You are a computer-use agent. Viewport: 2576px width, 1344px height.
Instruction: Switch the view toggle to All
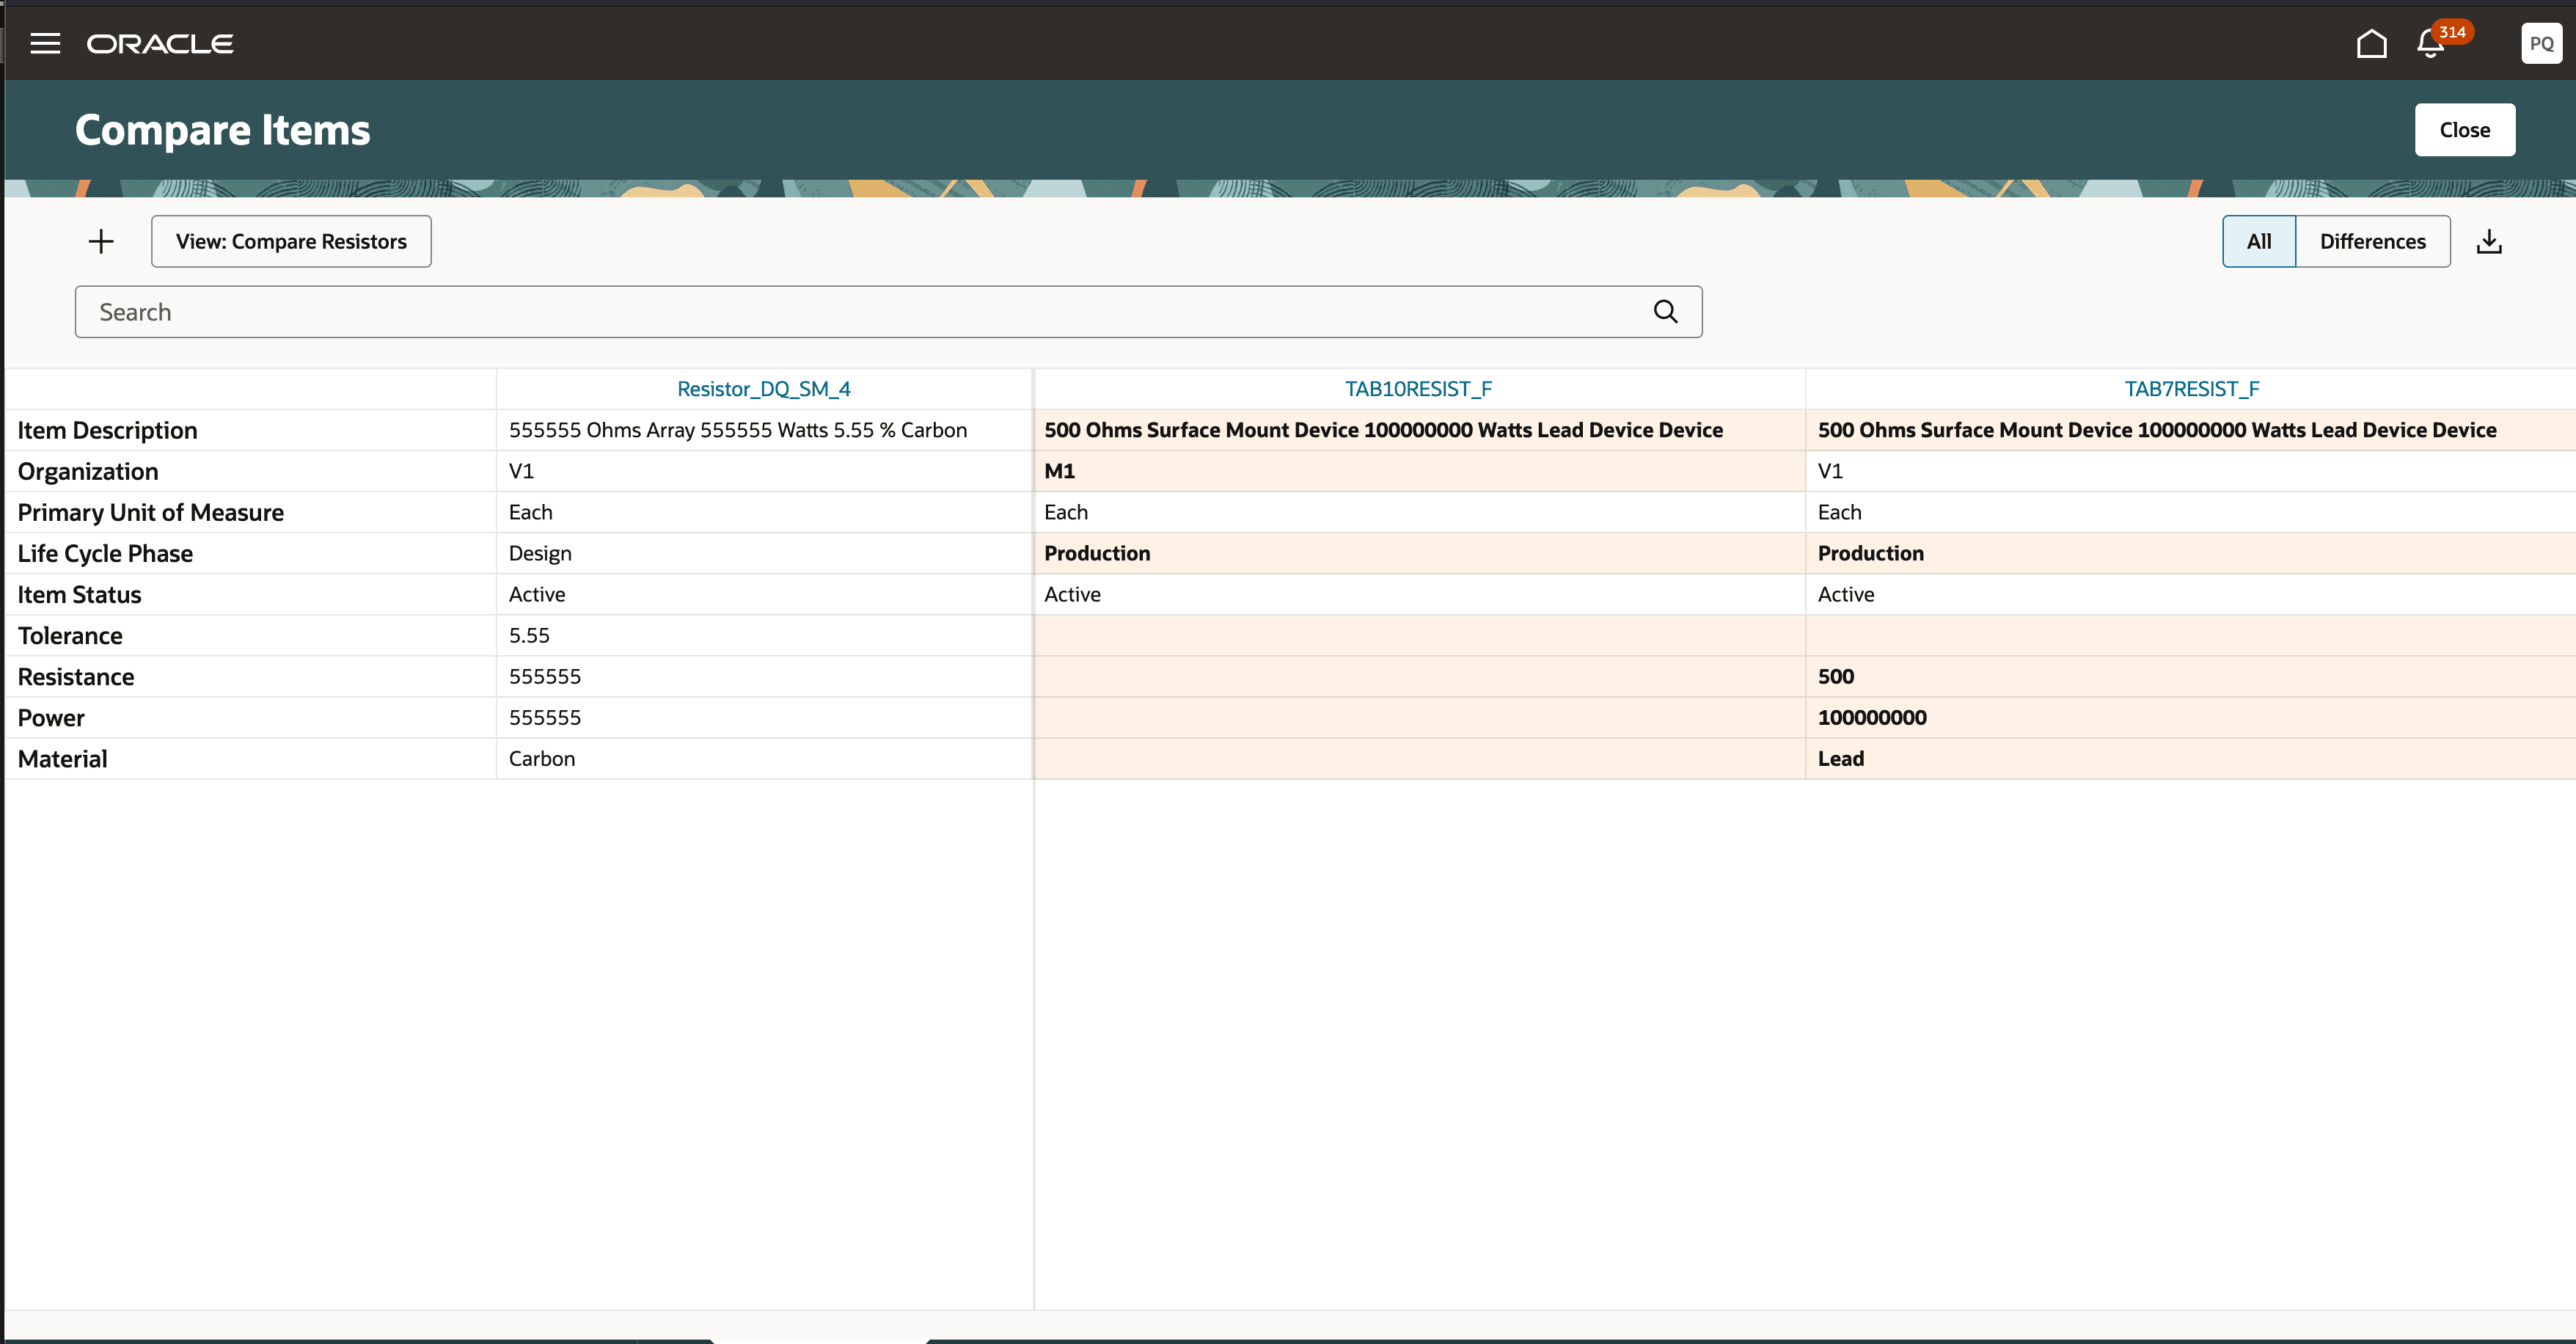[2258, 241]
